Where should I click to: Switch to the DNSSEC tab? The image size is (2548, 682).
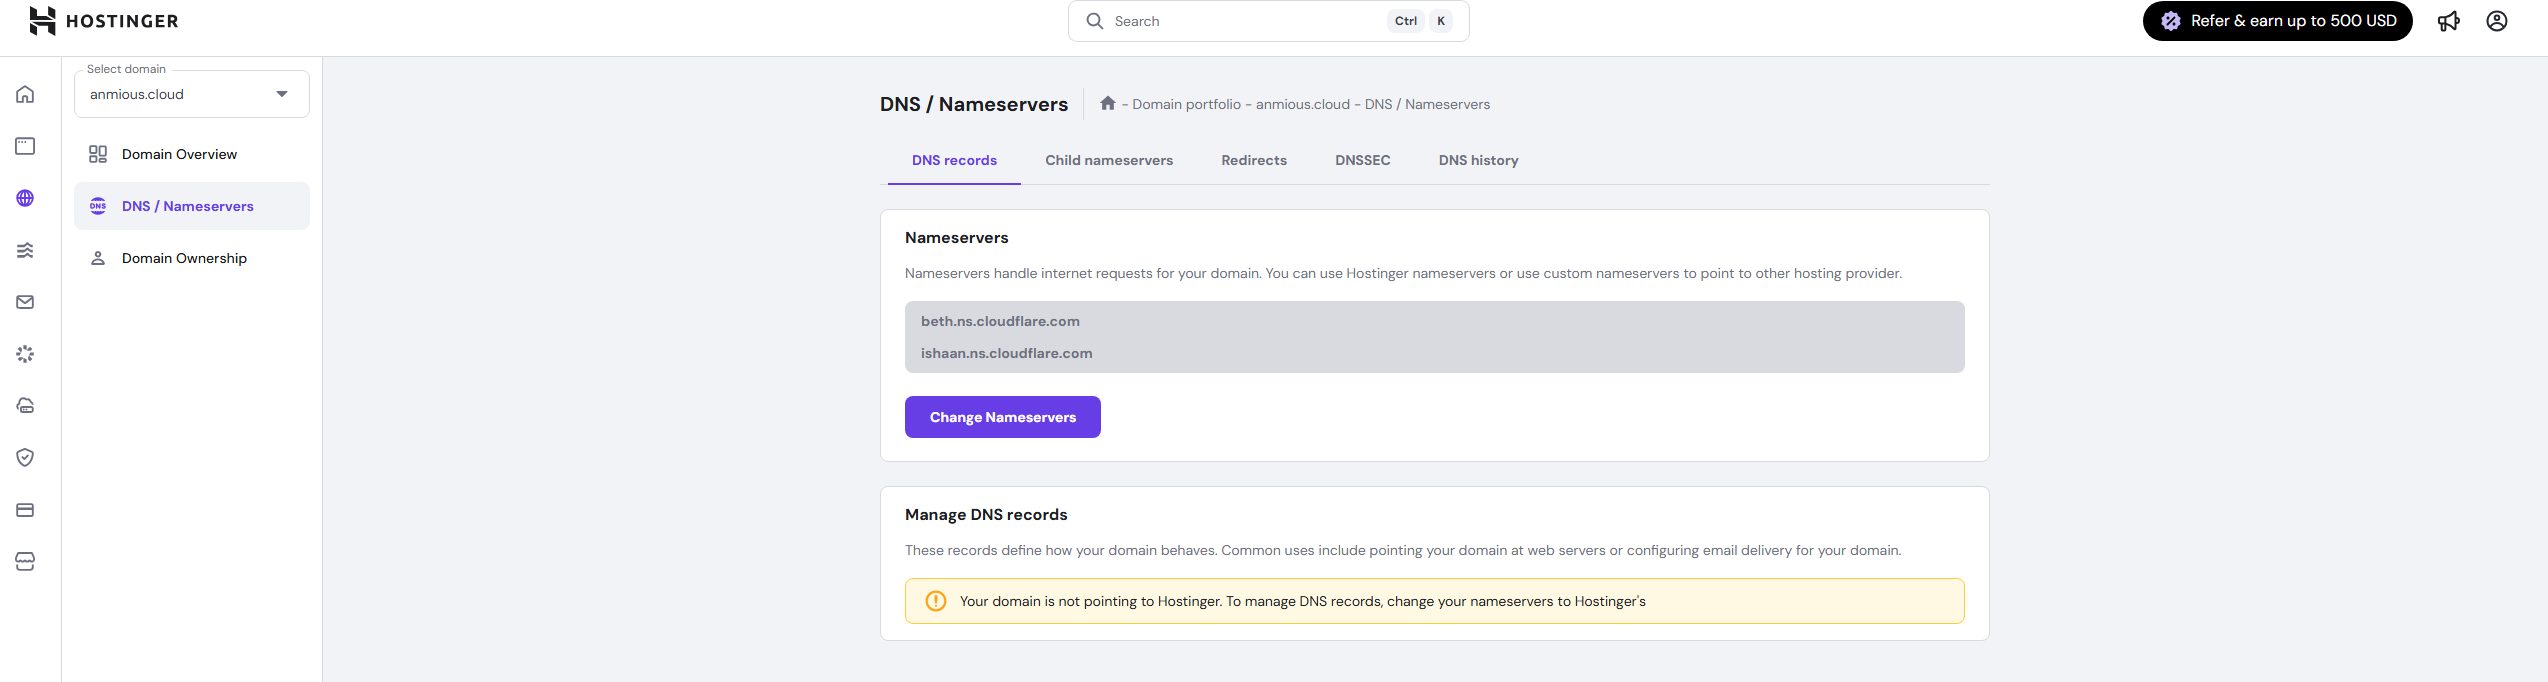coord(1362,160)
